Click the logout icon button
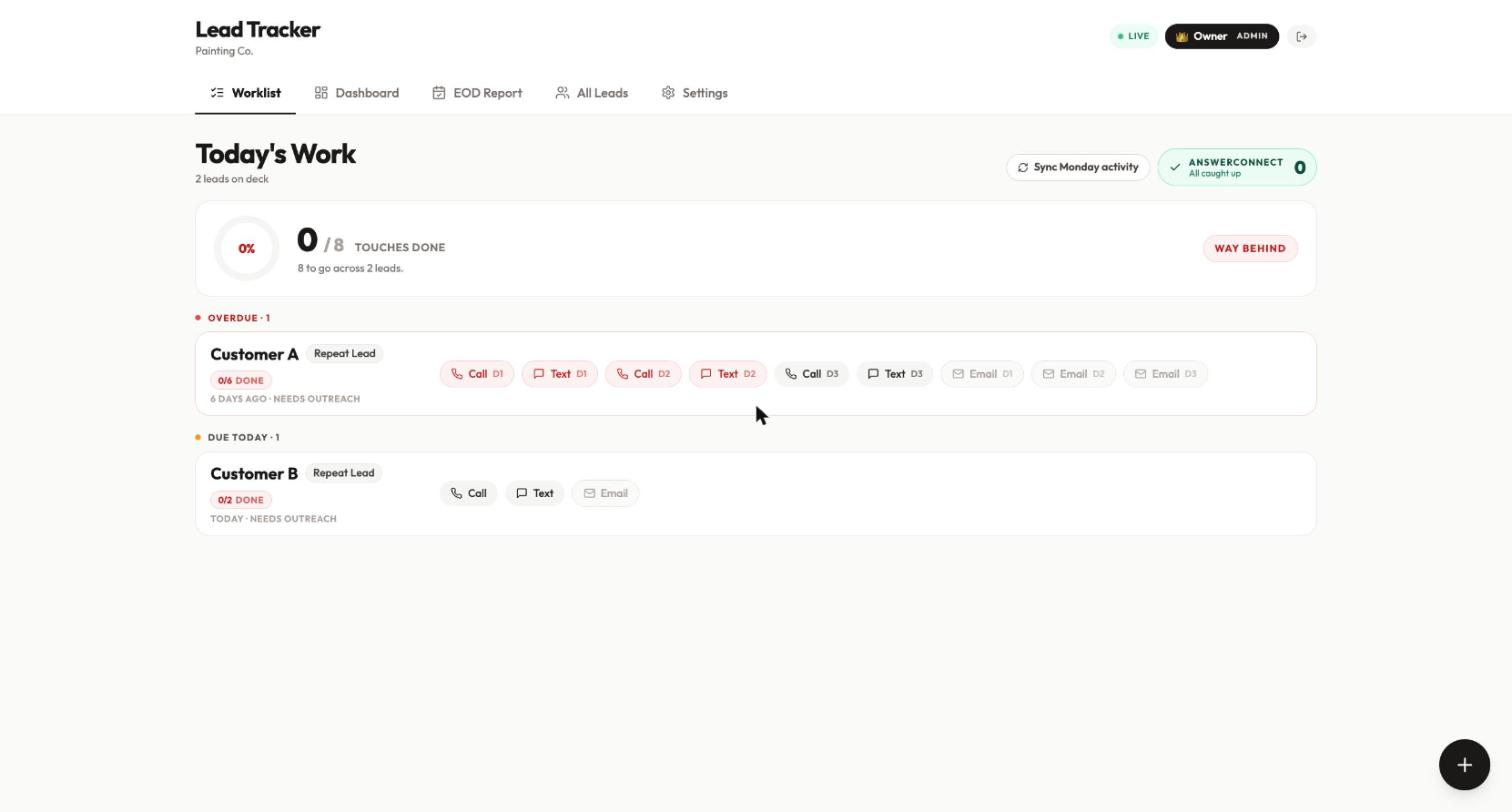Viewport: 1512px width, 812px height. pyautogui.click(x=1301, y=37)
